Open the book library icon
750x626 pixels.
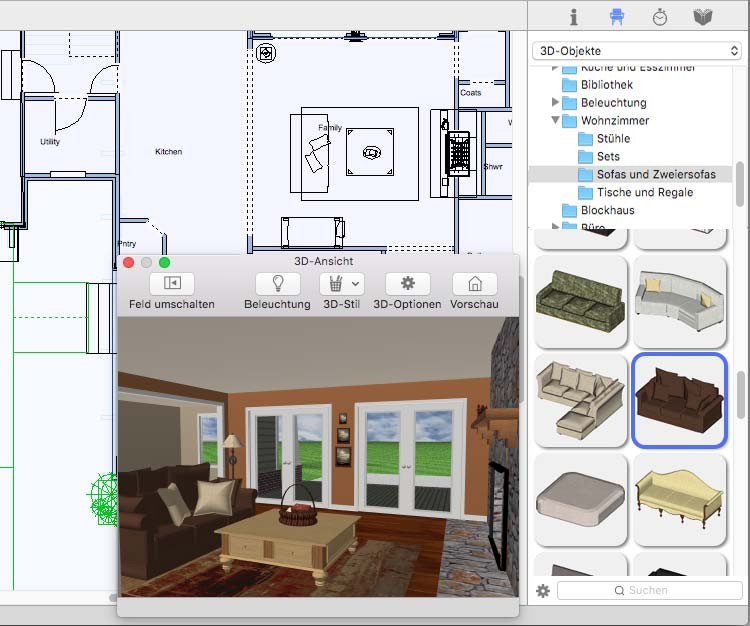coord(703,17)
